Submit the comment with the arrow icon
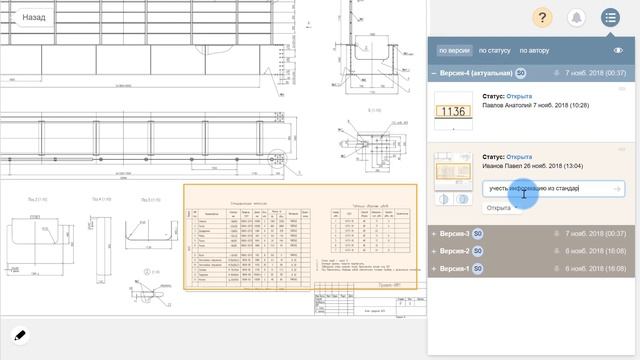Viewport: 640px width, 360px height. click(617, 189)
